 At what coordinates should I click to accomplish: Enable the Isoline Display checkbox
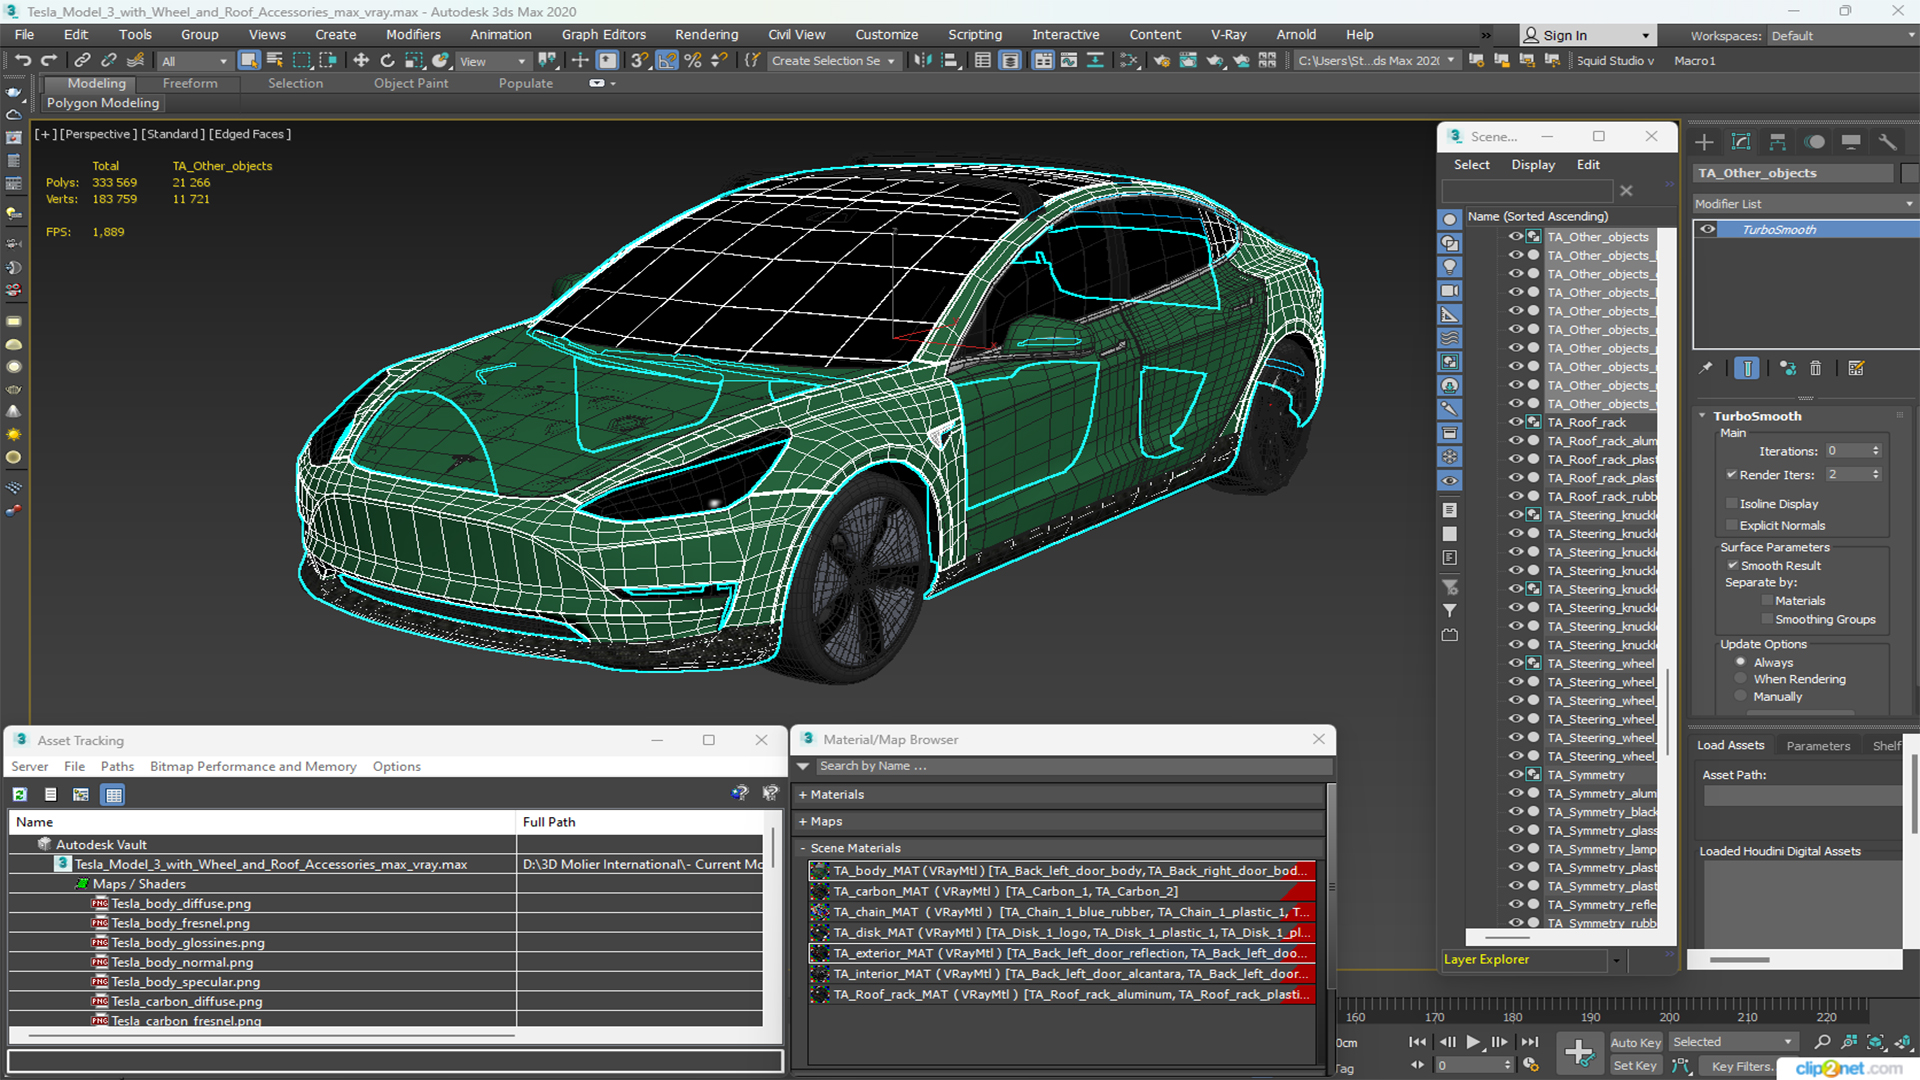[x=1732, y=504]
